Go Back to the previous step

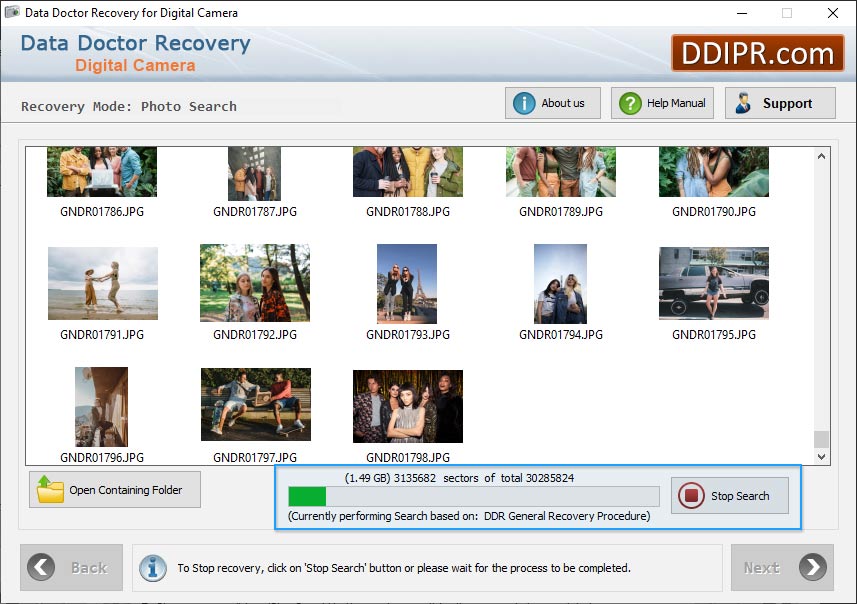pyautogui.click(x=72, y=567)
